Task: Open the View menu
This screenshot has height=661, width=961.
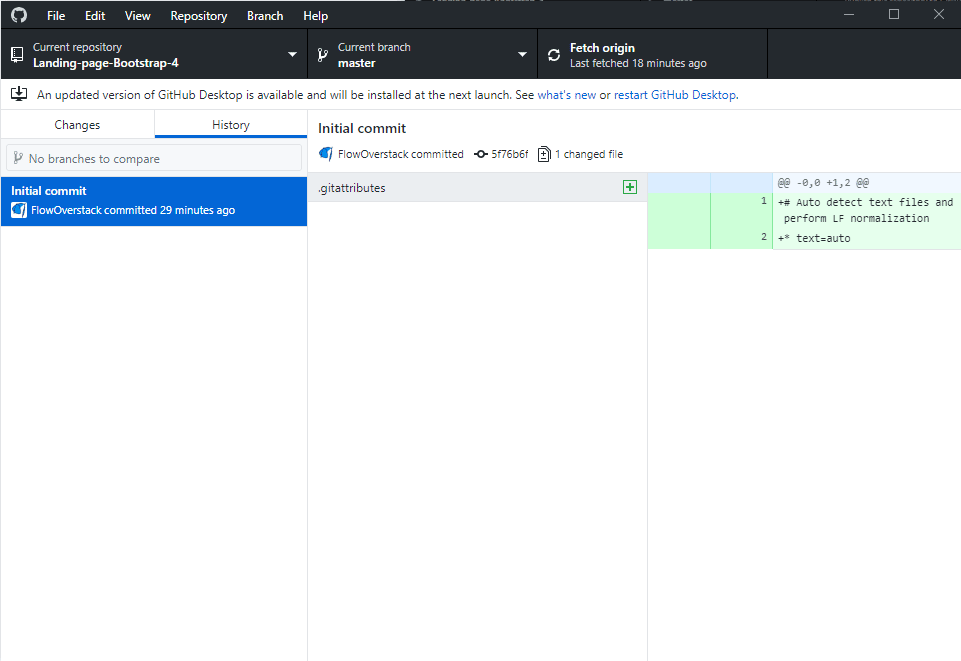Action: (x=137, y=16)
